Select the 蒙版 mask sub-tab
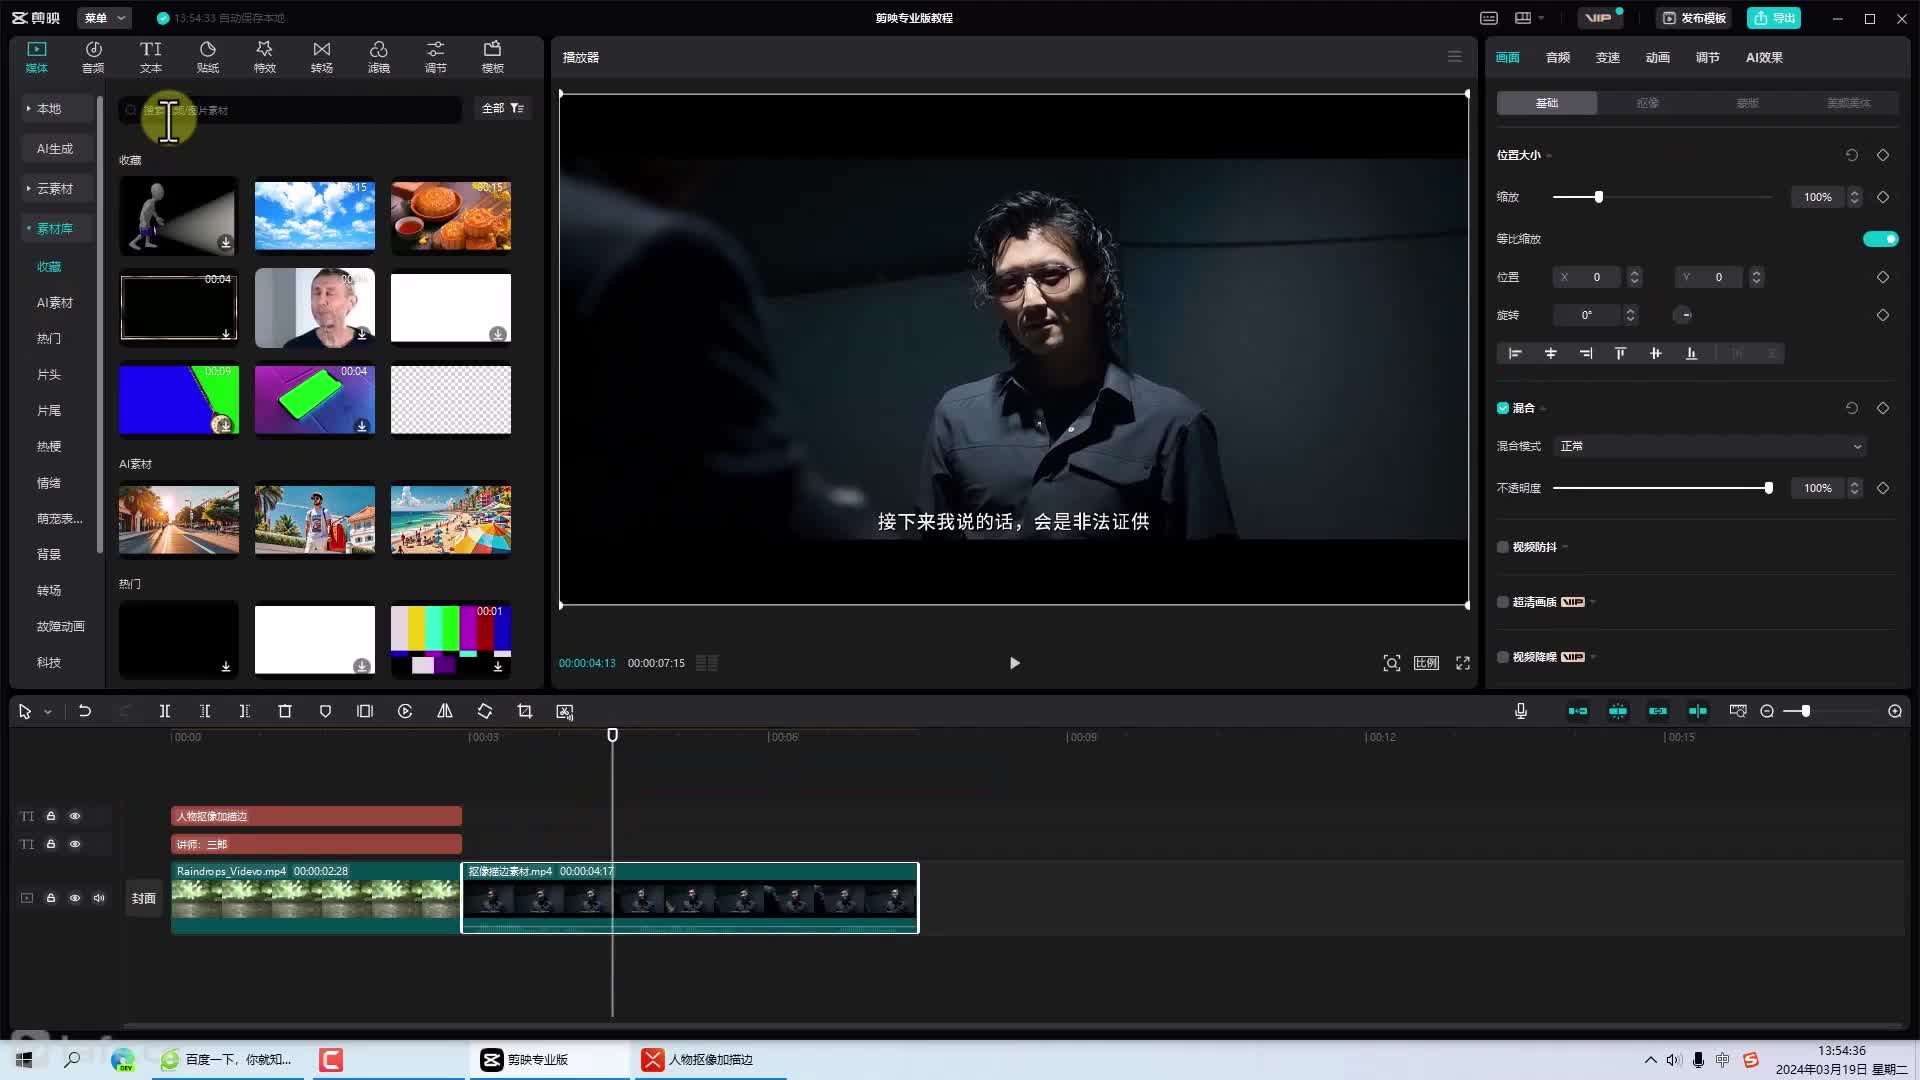Viewport: 1920px width, 1080px height. pyautogui.click(x=1748, y=103)
